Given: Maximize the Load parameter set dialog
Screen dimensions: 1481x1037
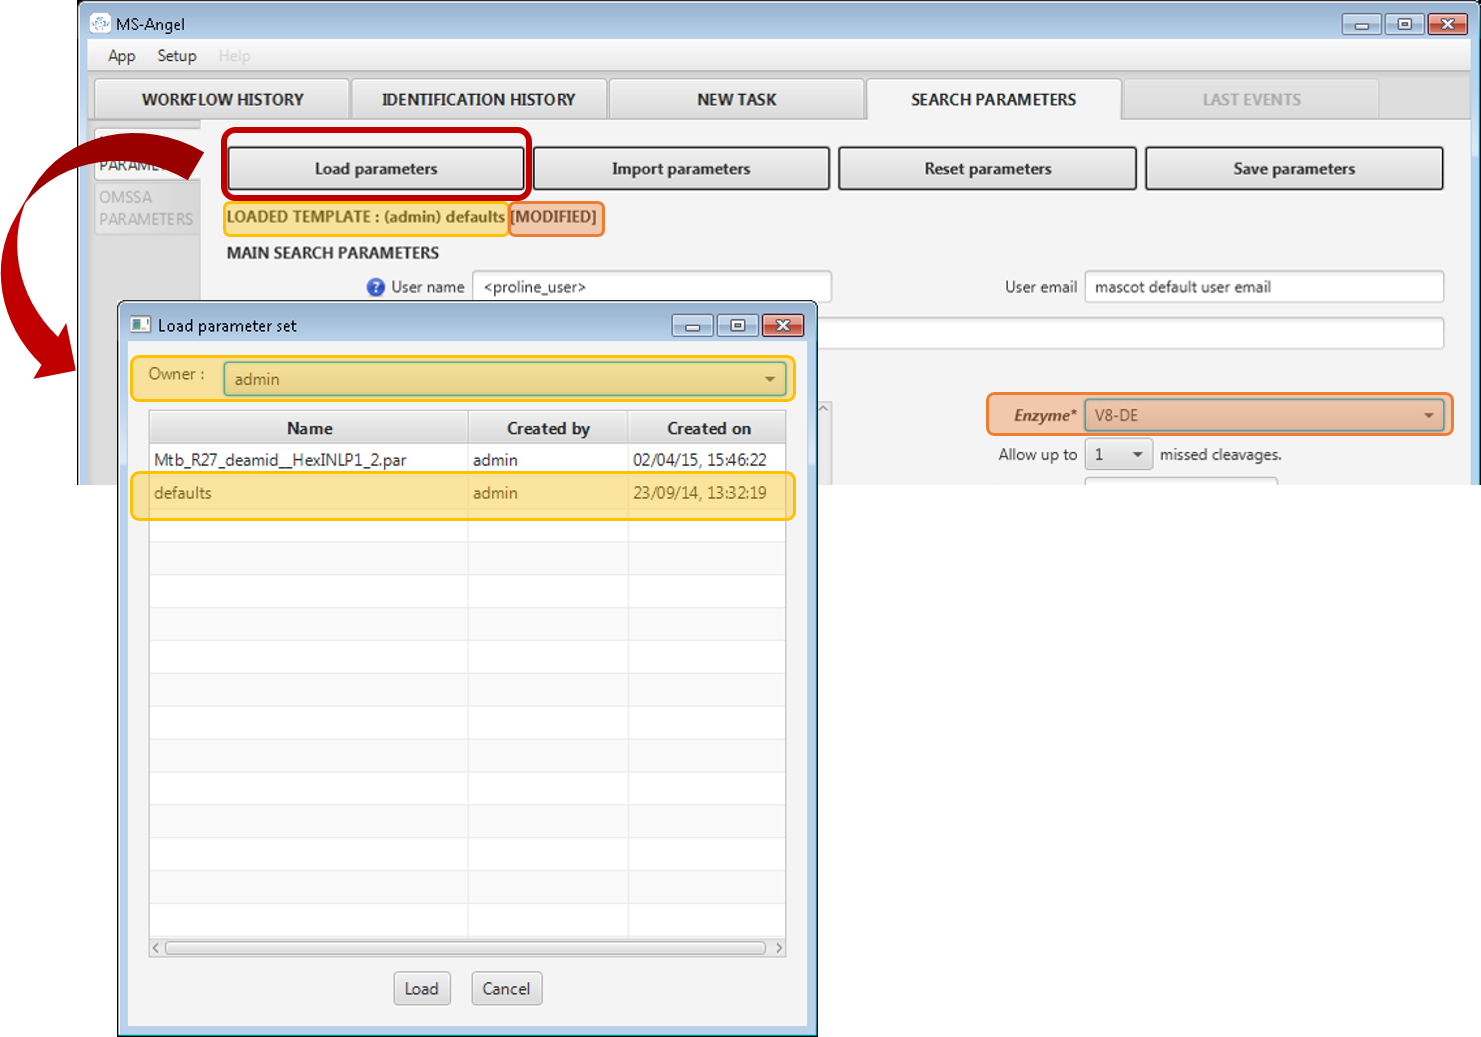Looking at the screenshot, I should [738, 325].
